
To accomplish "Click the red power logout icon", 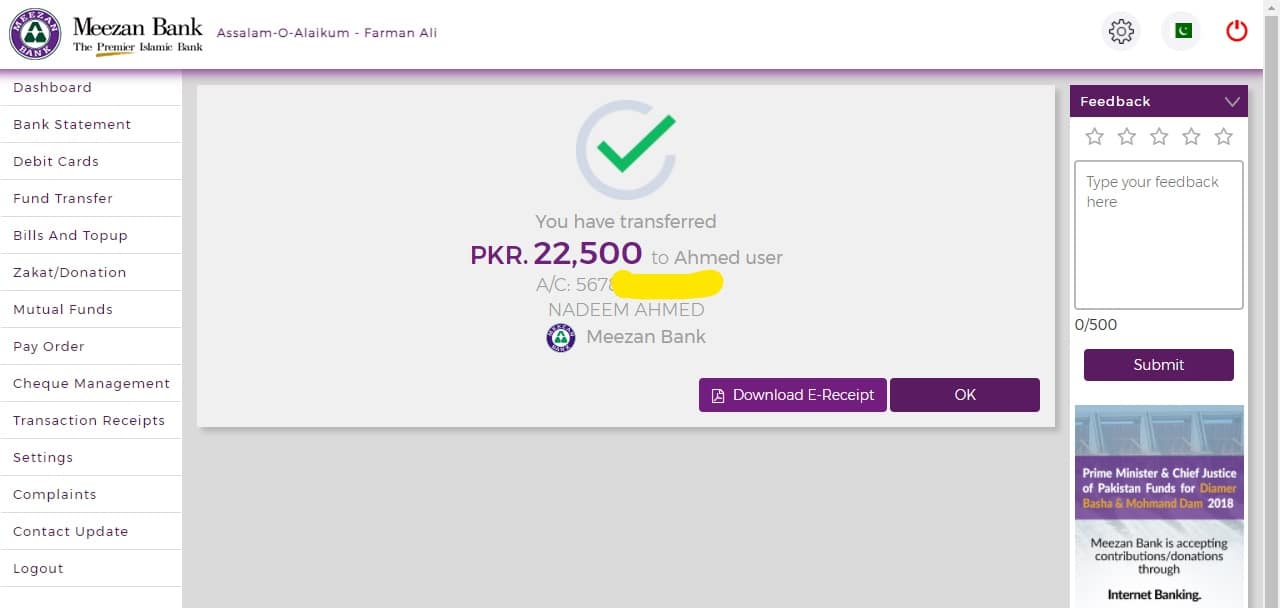I will pos(1237,31).
